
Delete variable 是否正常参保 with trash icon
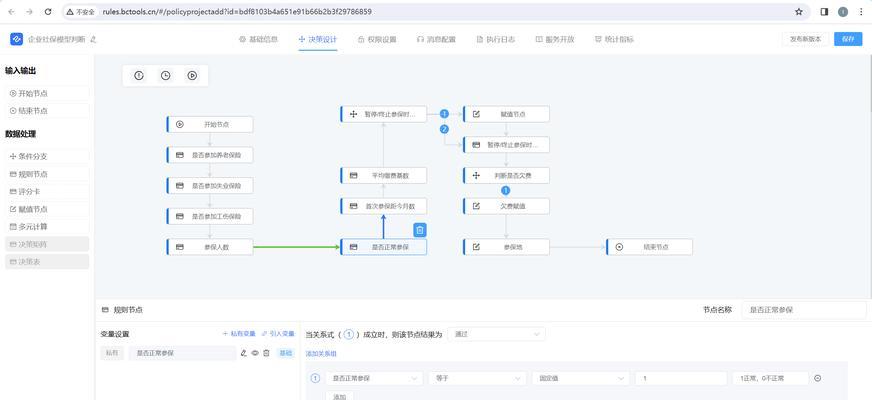(266, 353)
